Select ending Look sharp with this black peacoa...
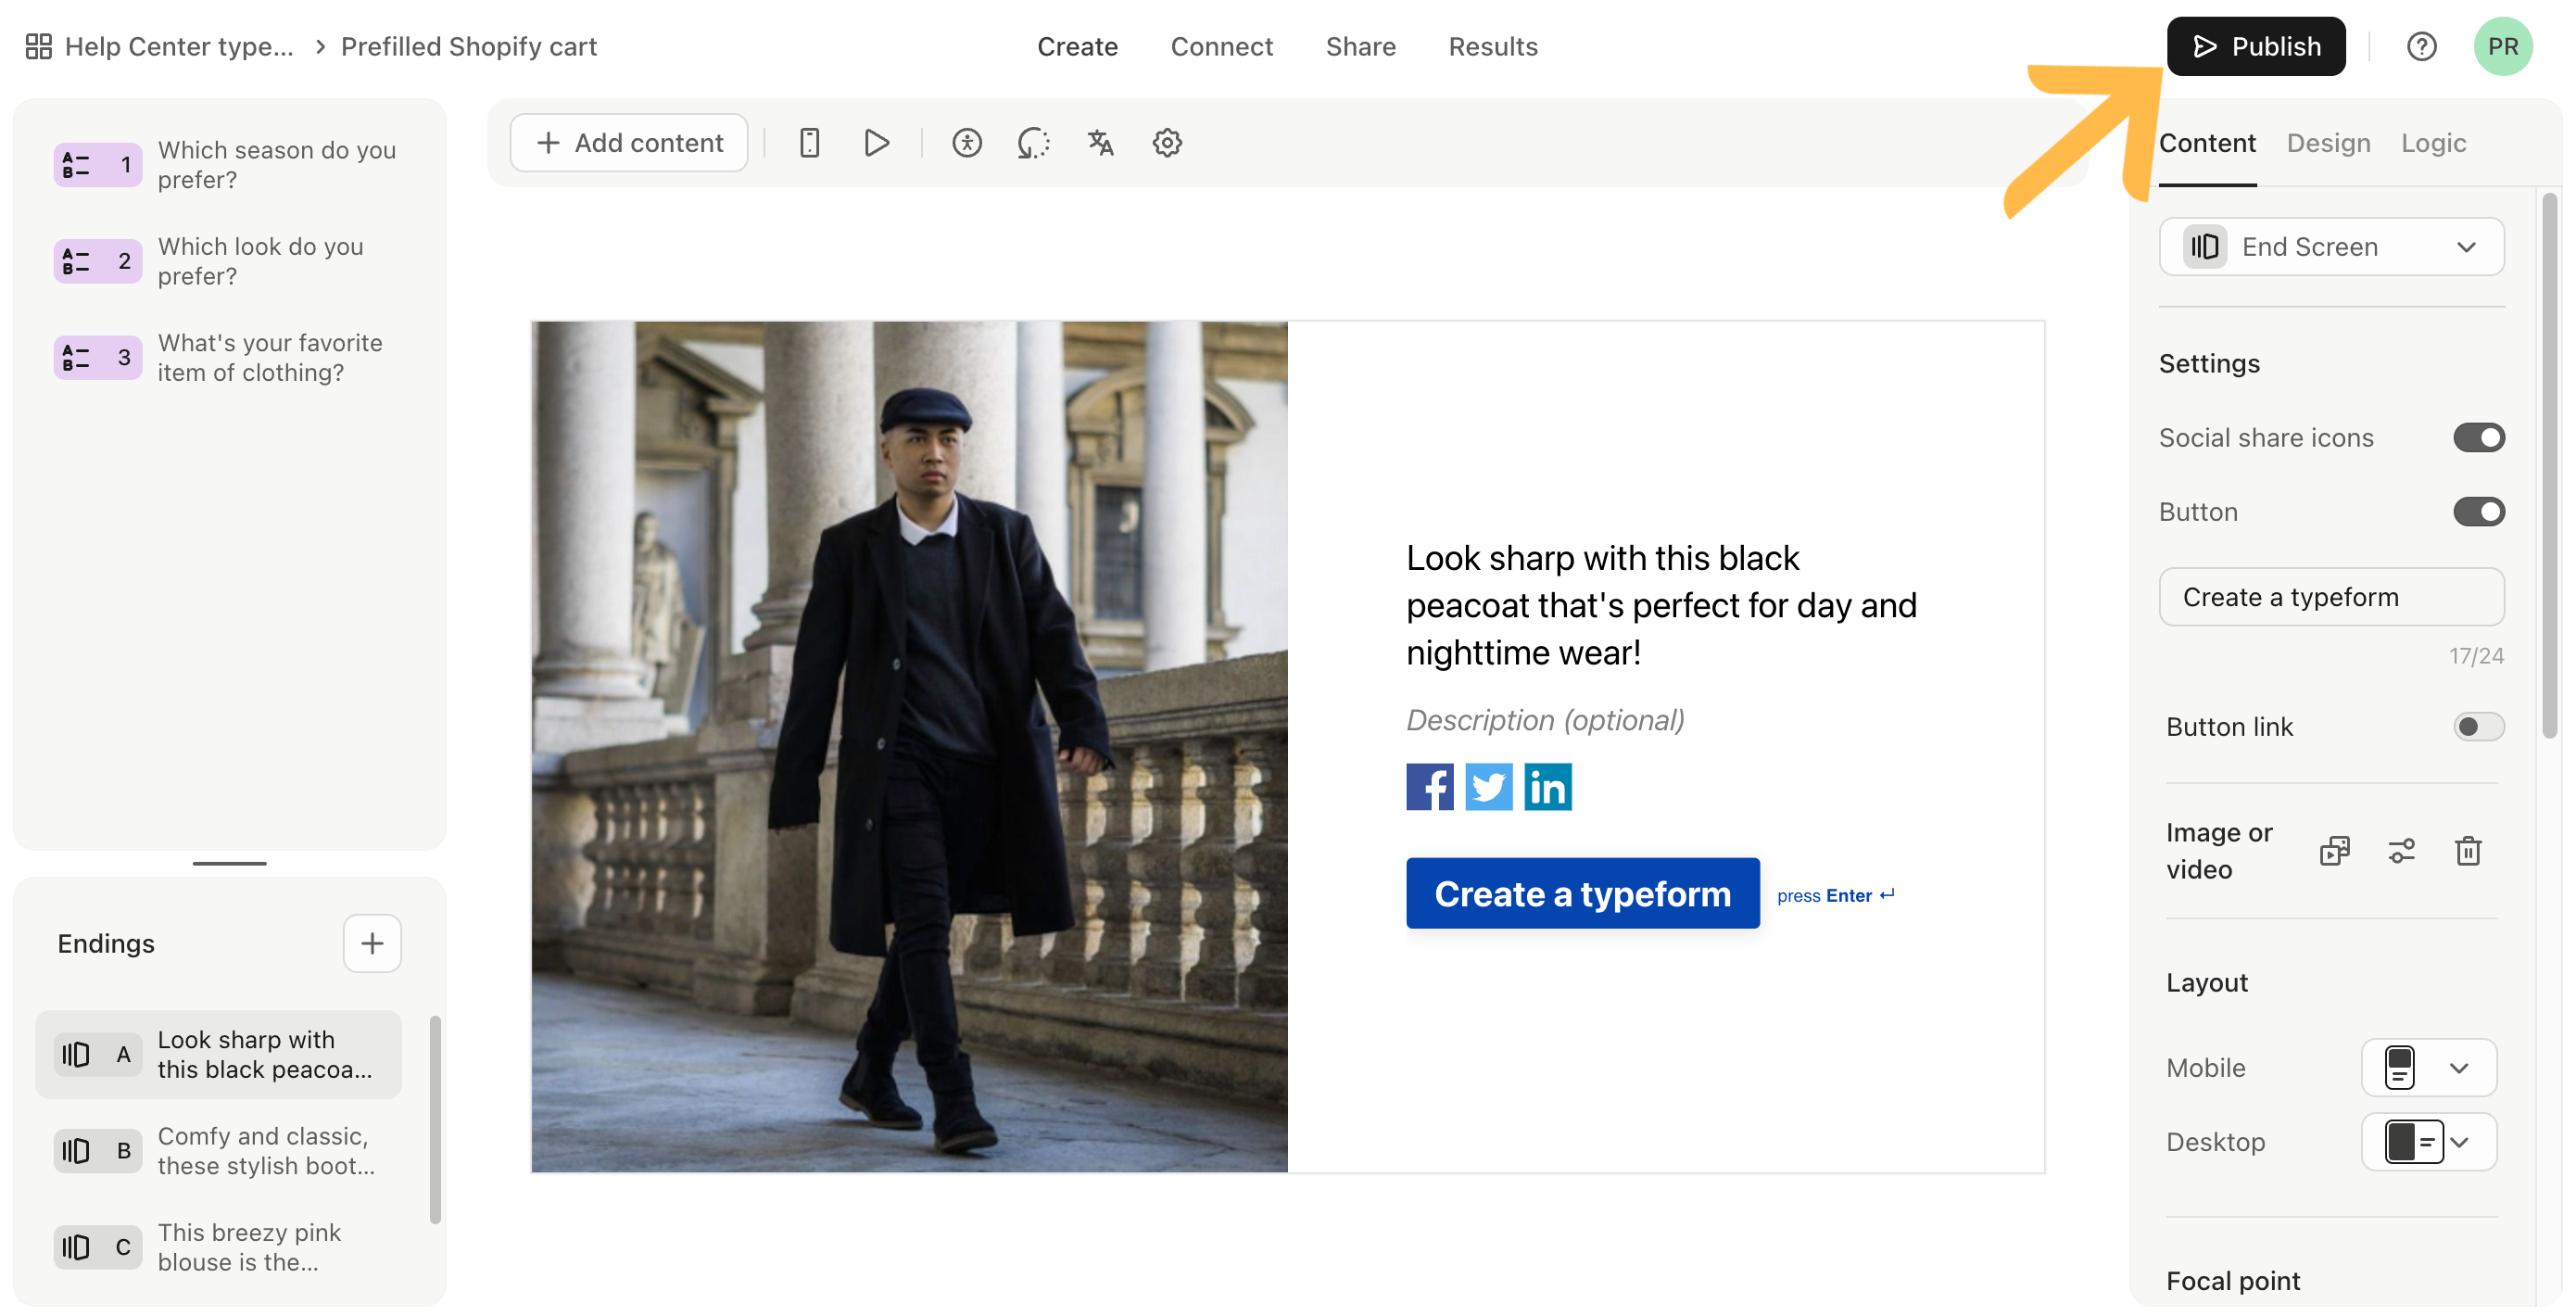 (x=218, y=1054)
